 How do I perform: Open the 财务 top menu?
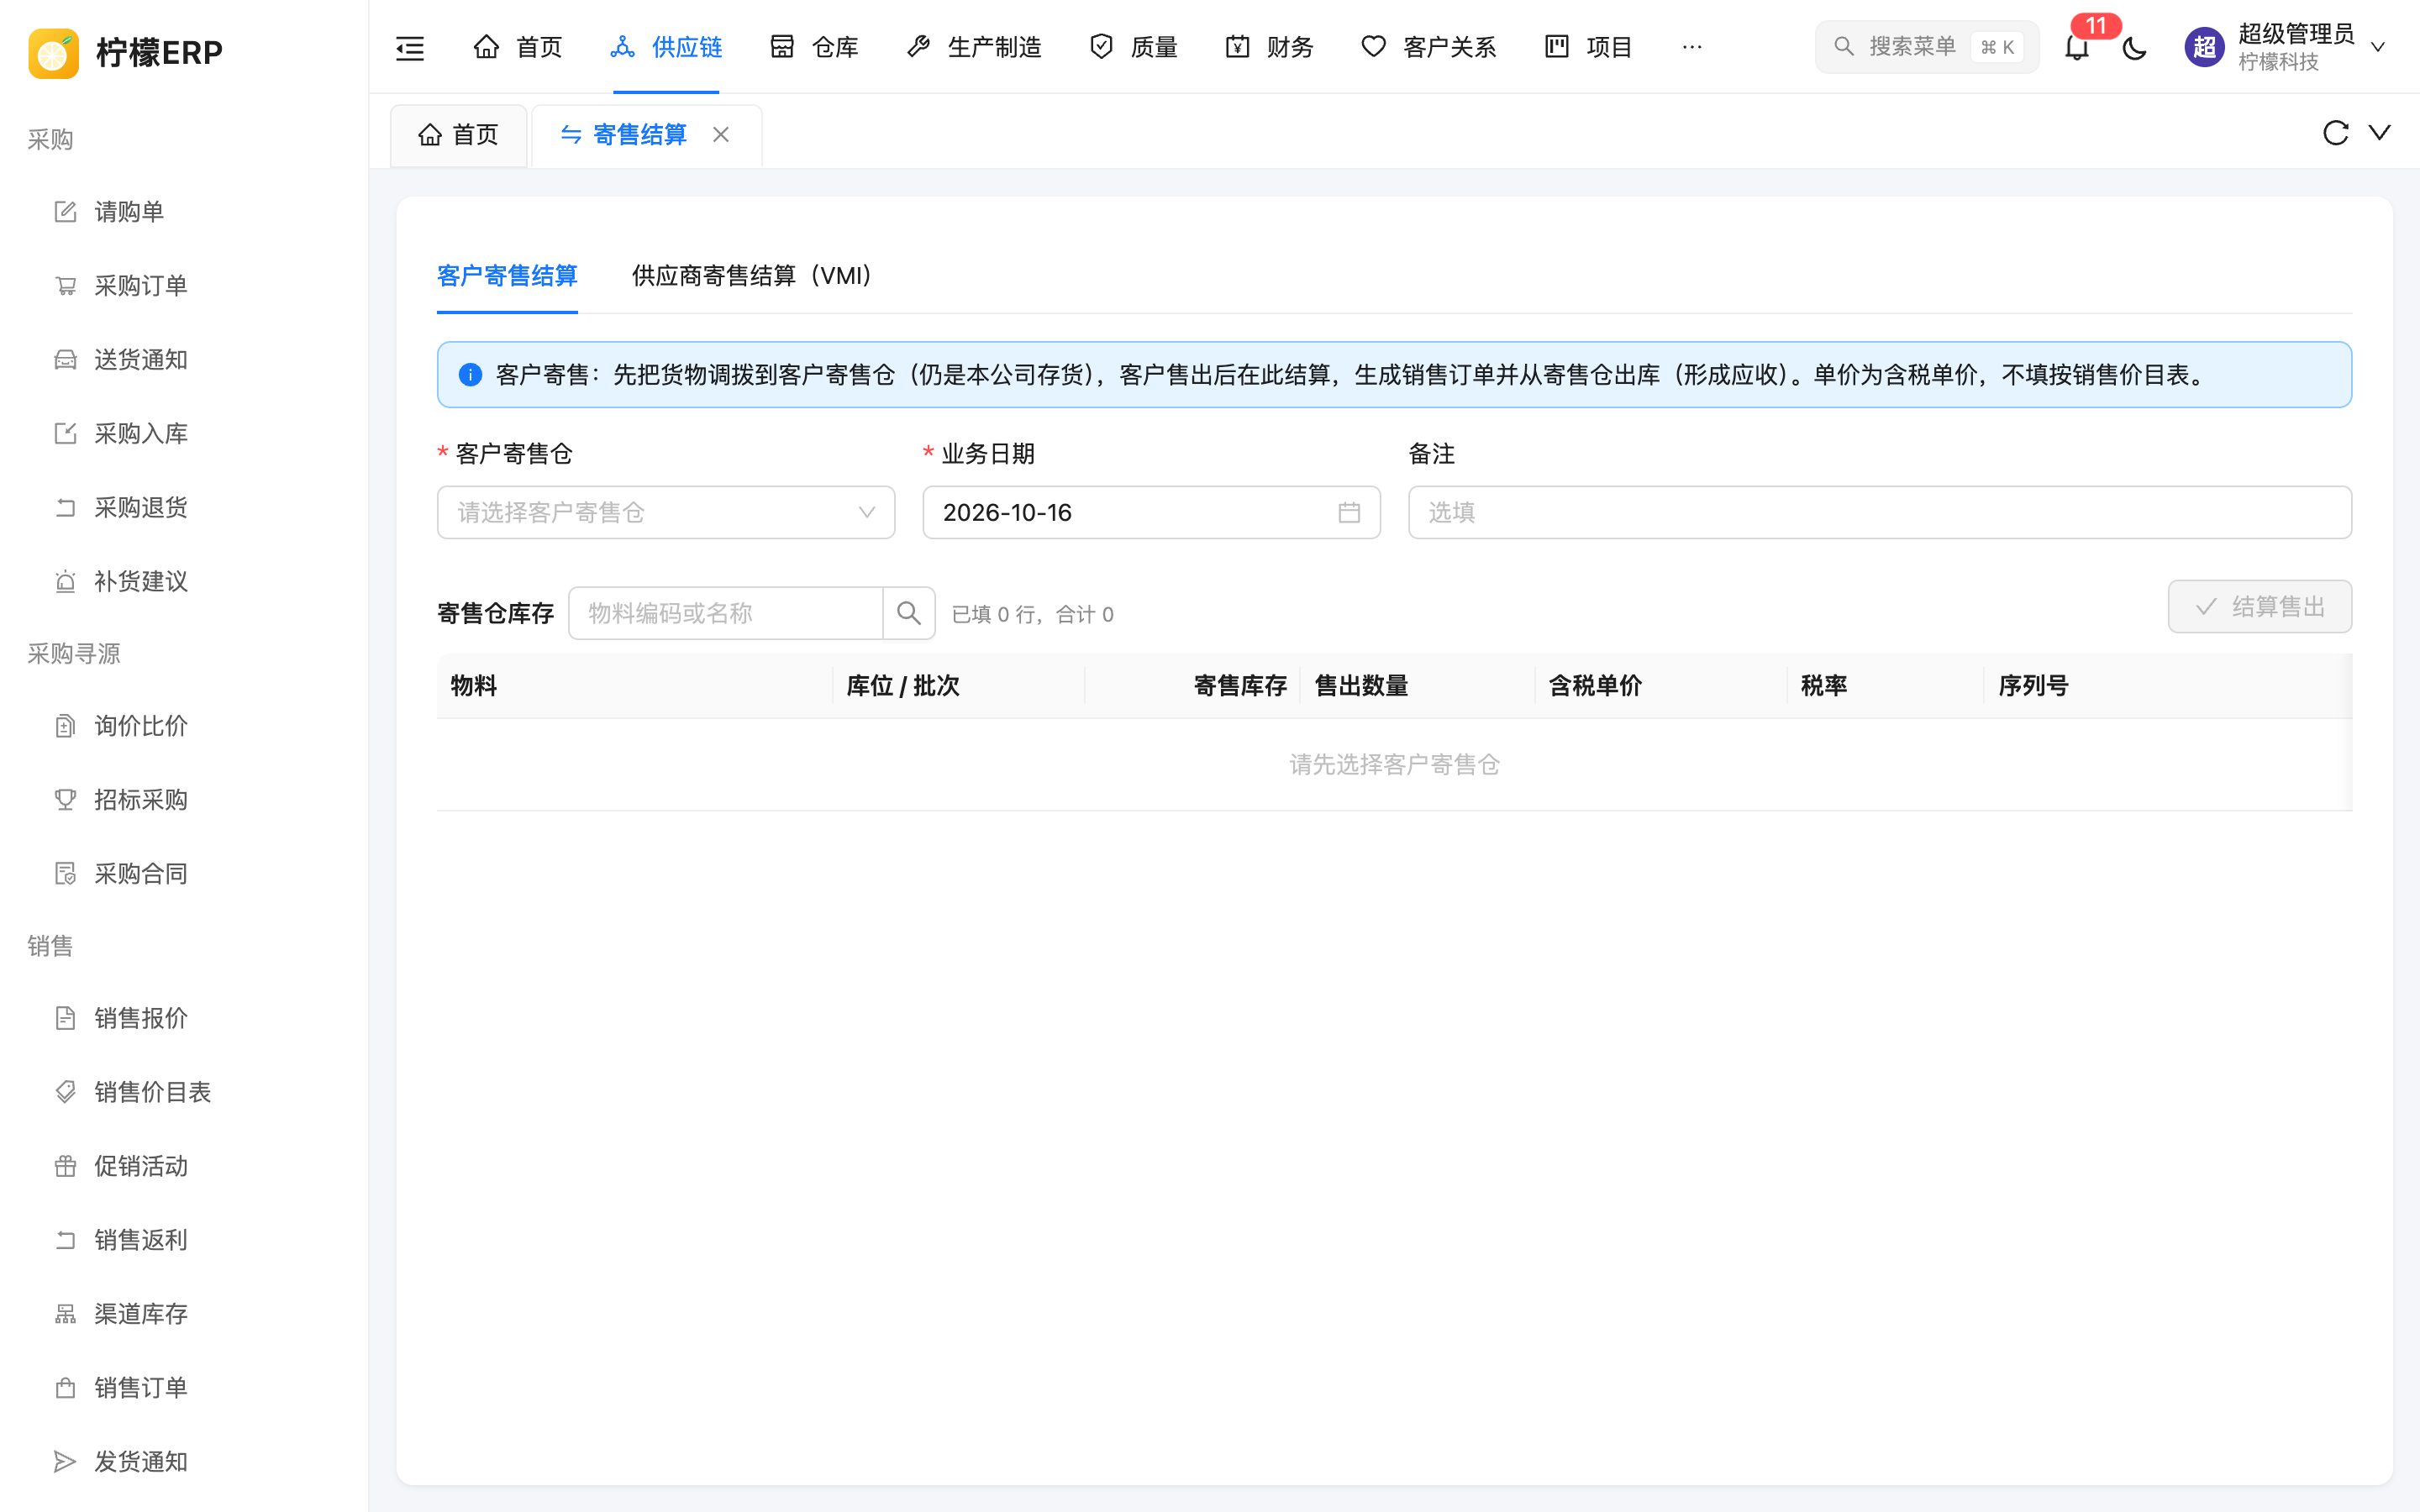coord(1270,47)
